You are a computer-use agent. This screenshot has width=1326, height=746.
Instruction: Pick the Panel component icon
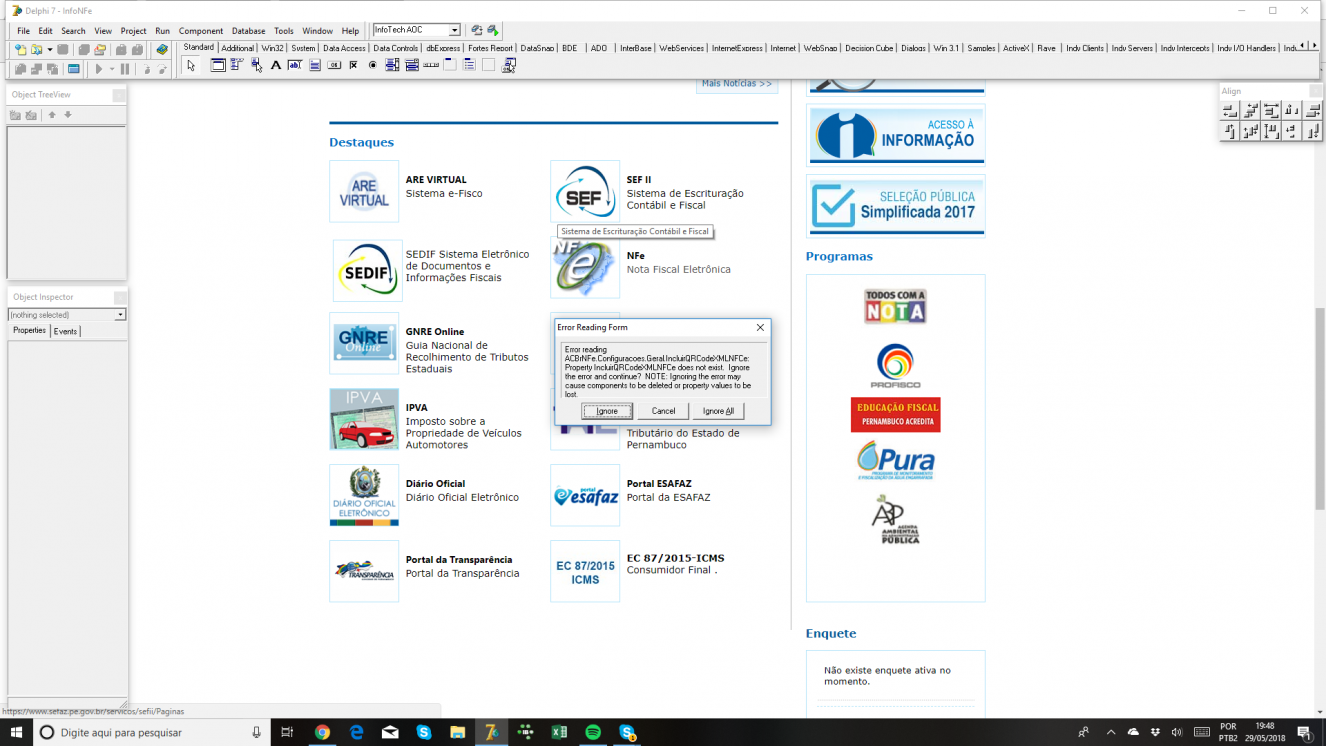[489, 66]
